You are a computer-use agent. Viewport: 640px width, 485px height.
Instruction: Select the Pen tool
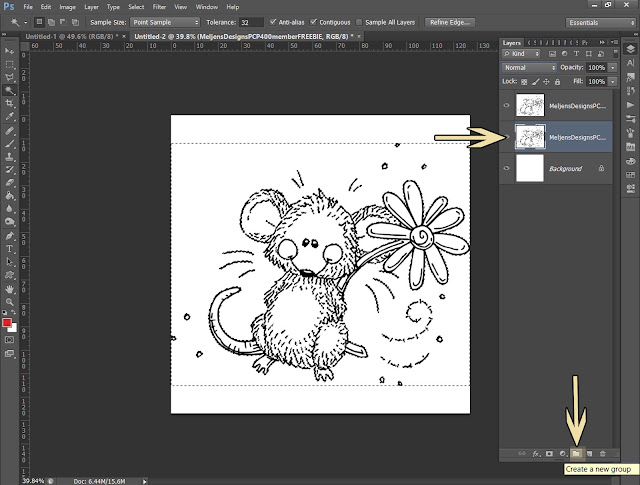point(9,236)
